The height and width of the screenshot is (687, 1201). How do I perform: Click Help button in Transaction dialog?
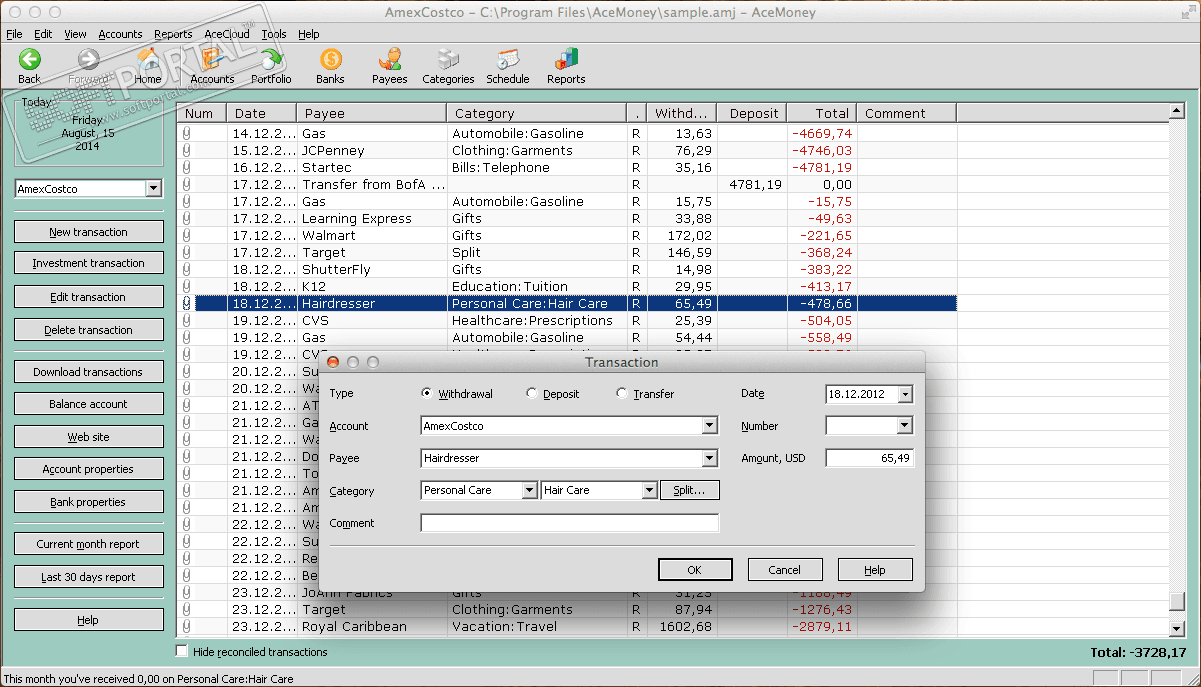click(x=875, y=570)
